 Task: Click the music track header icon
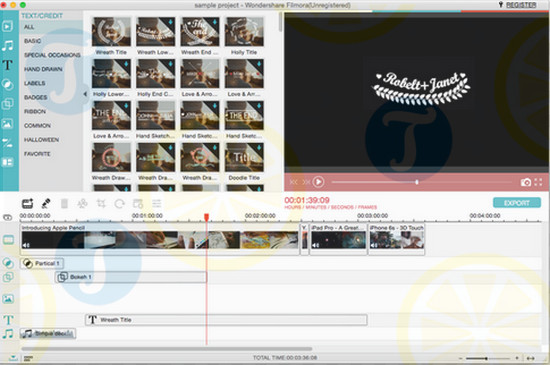click(x=8, y=333)
